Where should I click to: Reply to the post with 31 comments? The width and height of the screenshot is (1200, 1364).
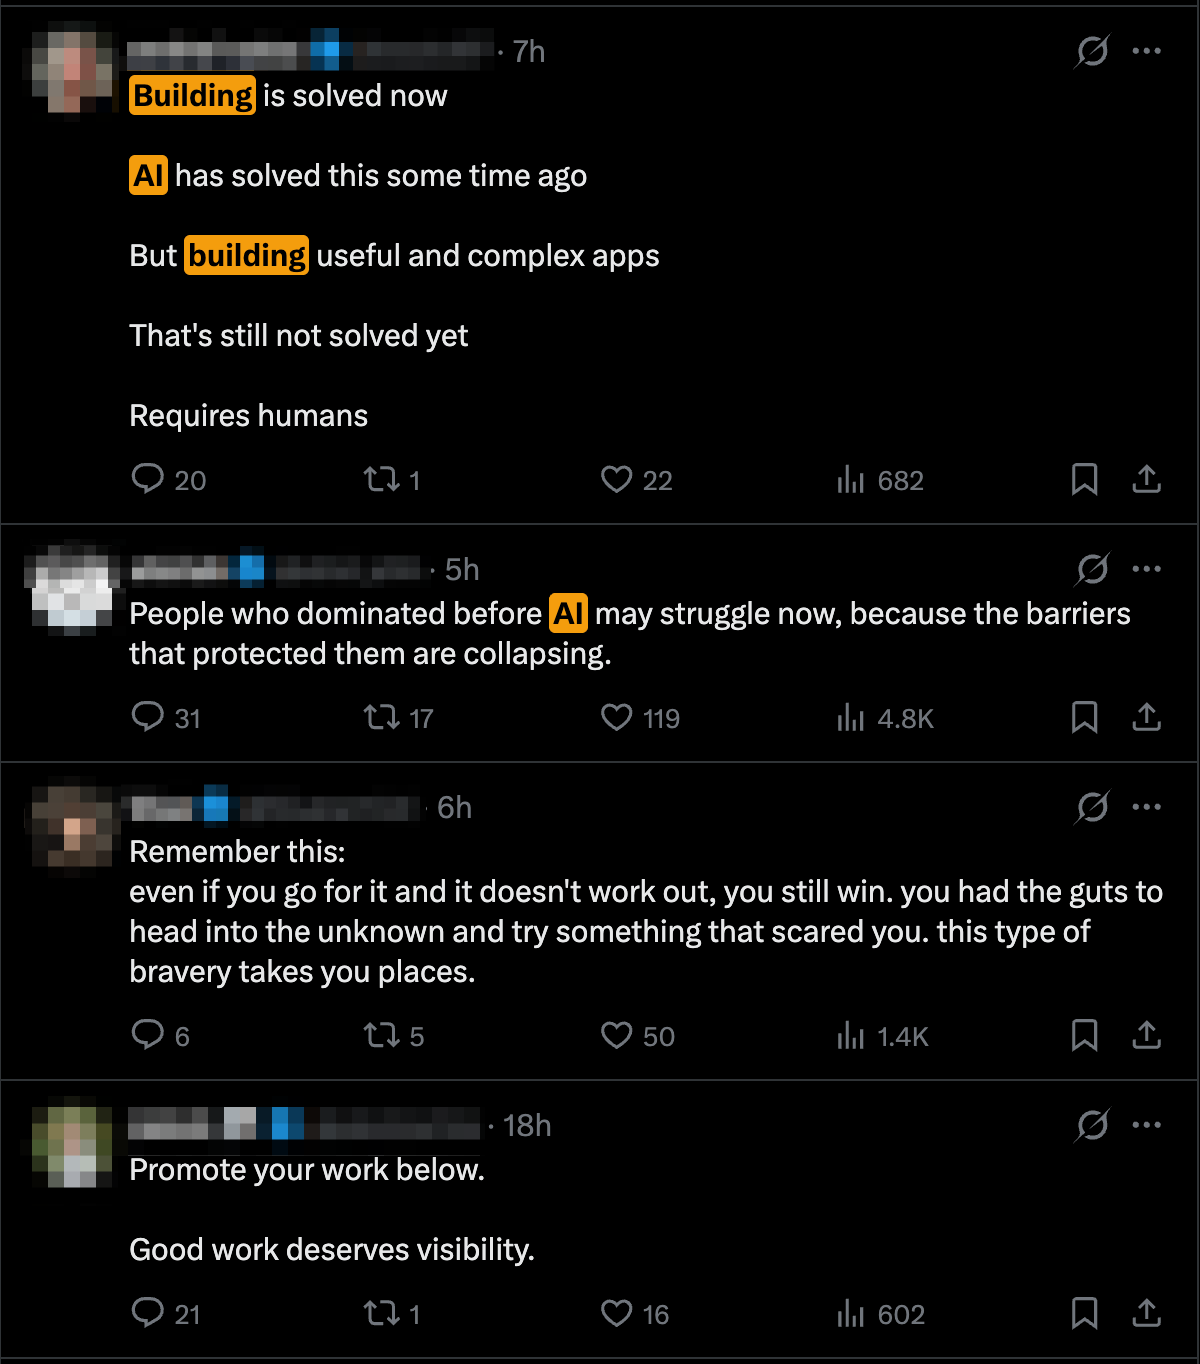(x=148, y=717)
